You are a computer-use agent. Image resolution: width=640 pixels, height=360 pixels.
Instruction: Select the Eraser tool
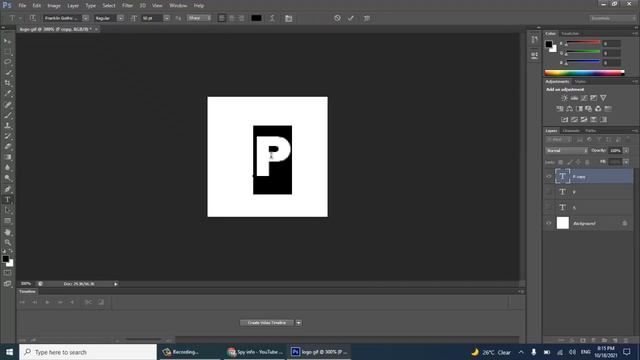click(7, 147)
